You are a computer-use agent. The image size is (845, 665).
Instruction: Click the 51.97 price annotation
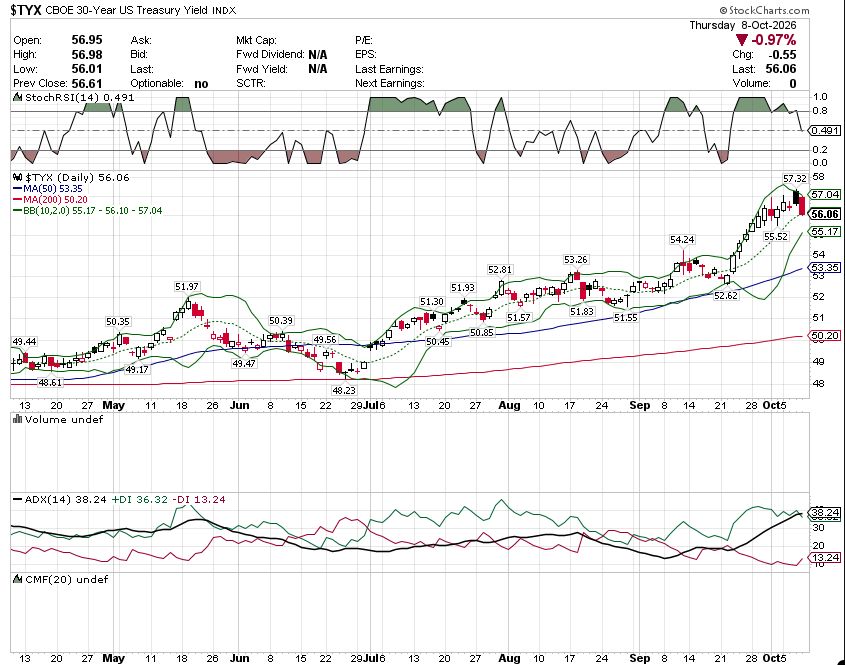186,287
